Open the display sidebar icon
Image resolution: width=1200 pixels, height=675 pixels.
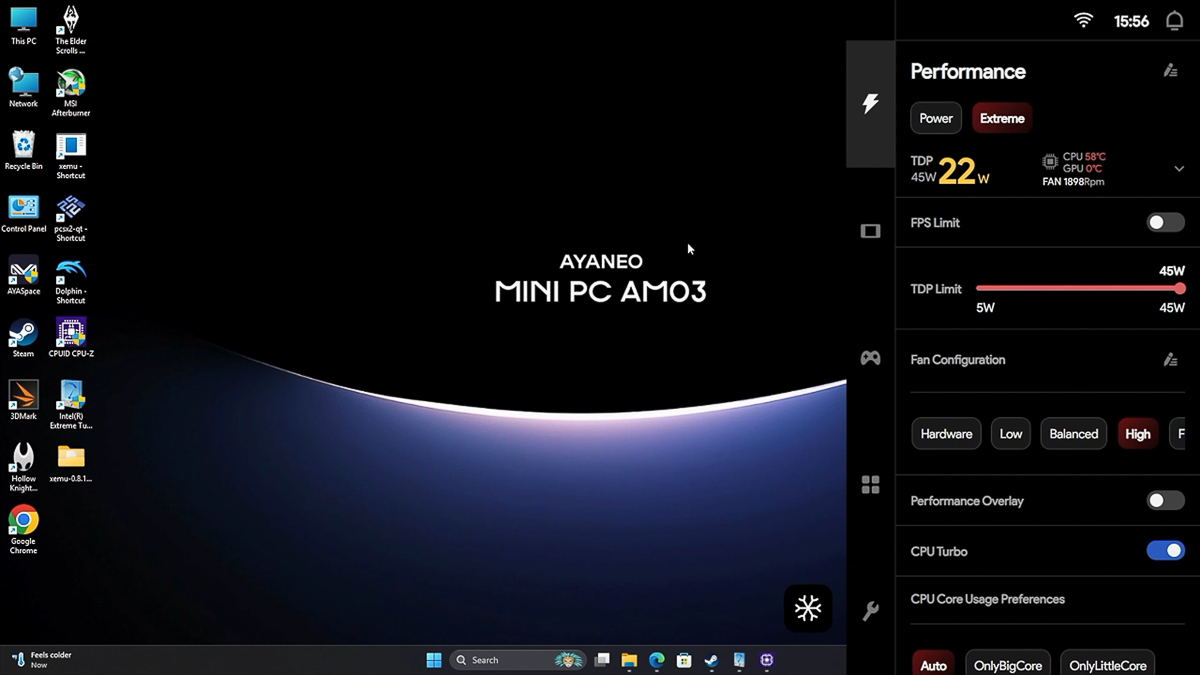point(870,231)
